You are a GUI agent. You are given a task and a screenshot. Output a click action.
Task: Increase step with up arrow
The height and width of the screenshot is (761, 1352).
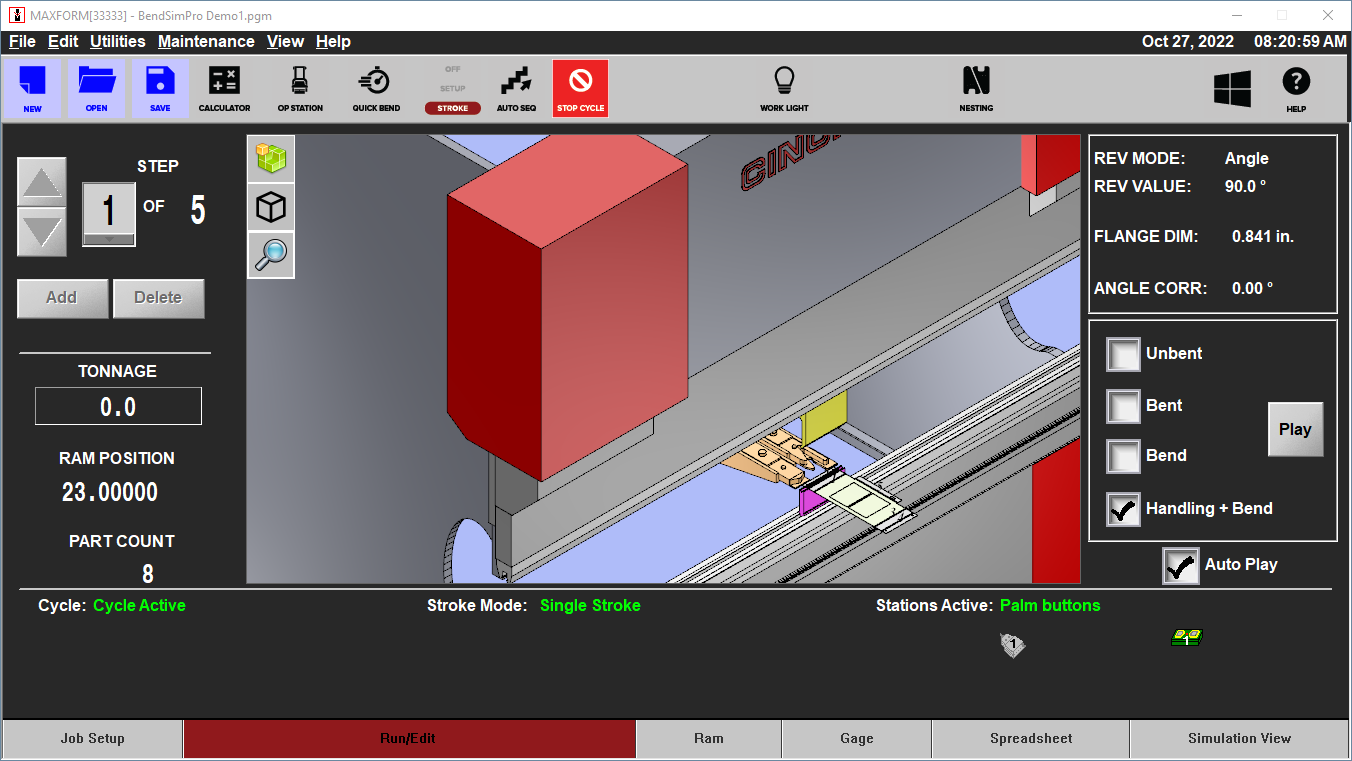coord(42,182)
